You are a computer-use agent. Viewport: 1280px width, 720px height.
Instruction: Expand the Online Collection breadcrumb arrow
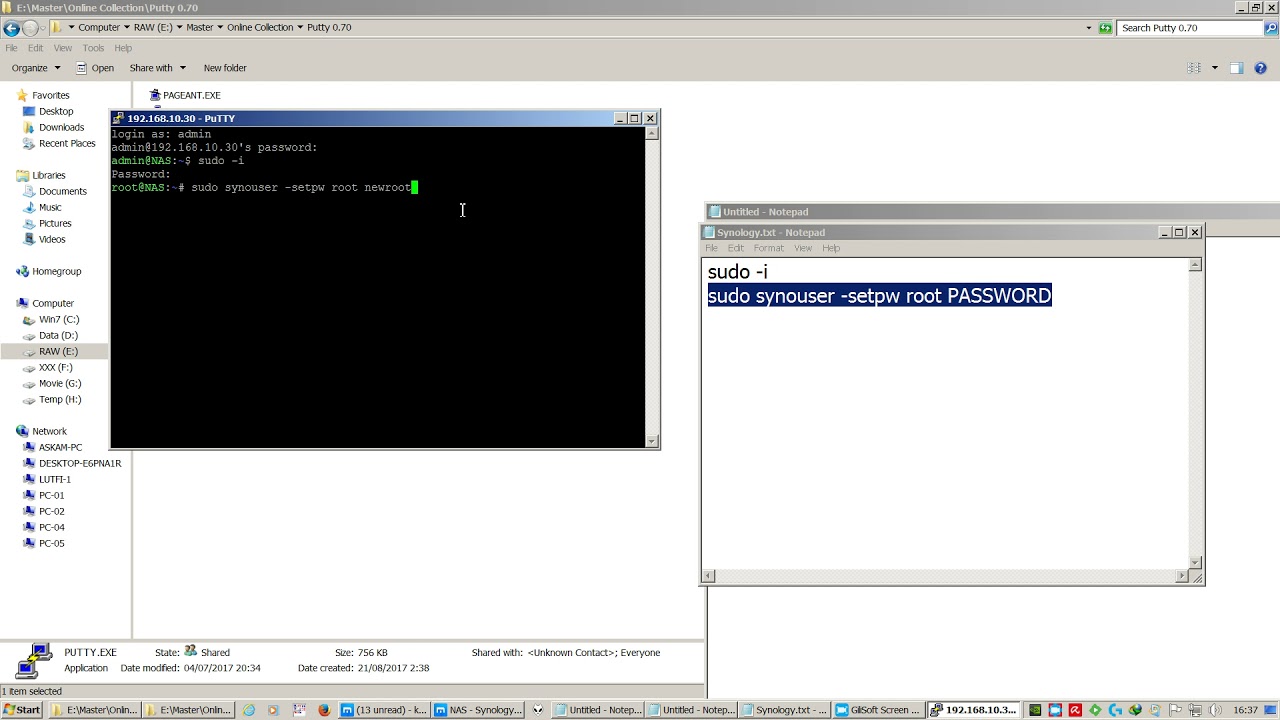click(300, 28)
